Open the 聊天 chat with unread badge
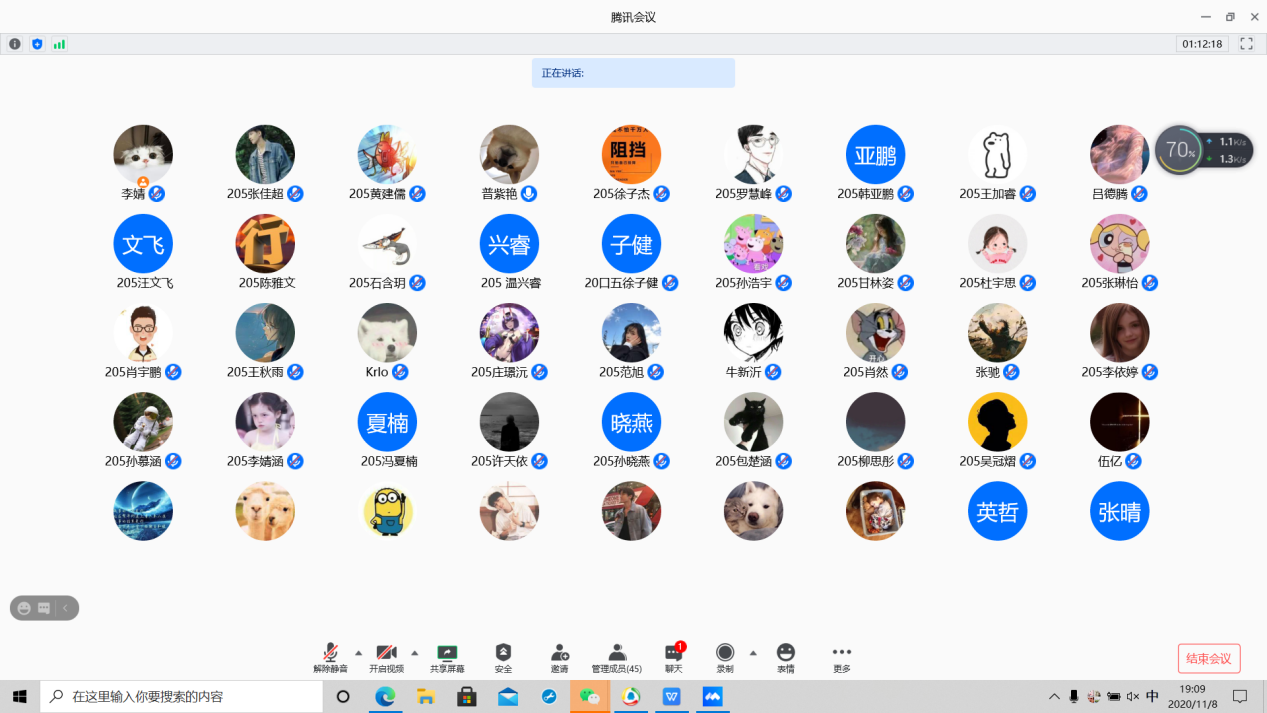The height and width of the screenshot is (713, 1267). tap(673, 657)
